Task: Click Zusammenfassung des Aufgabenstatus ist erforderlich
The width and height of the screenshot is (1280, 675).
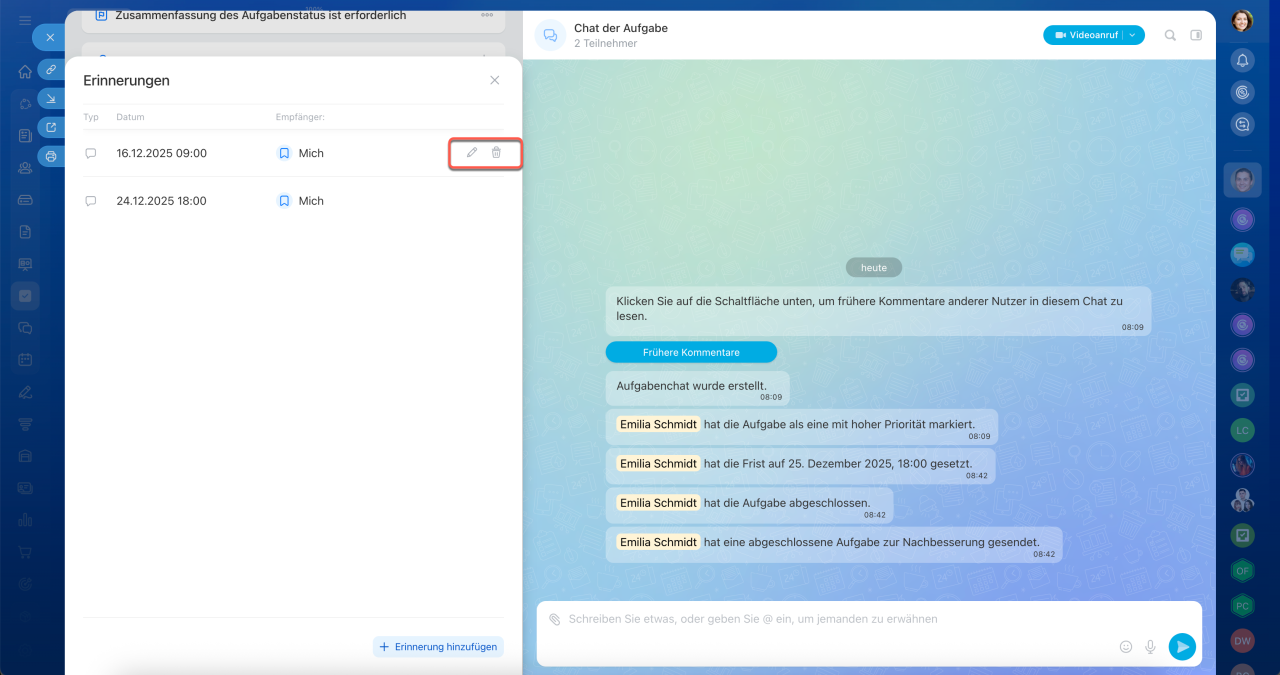Action: (261, 15)
